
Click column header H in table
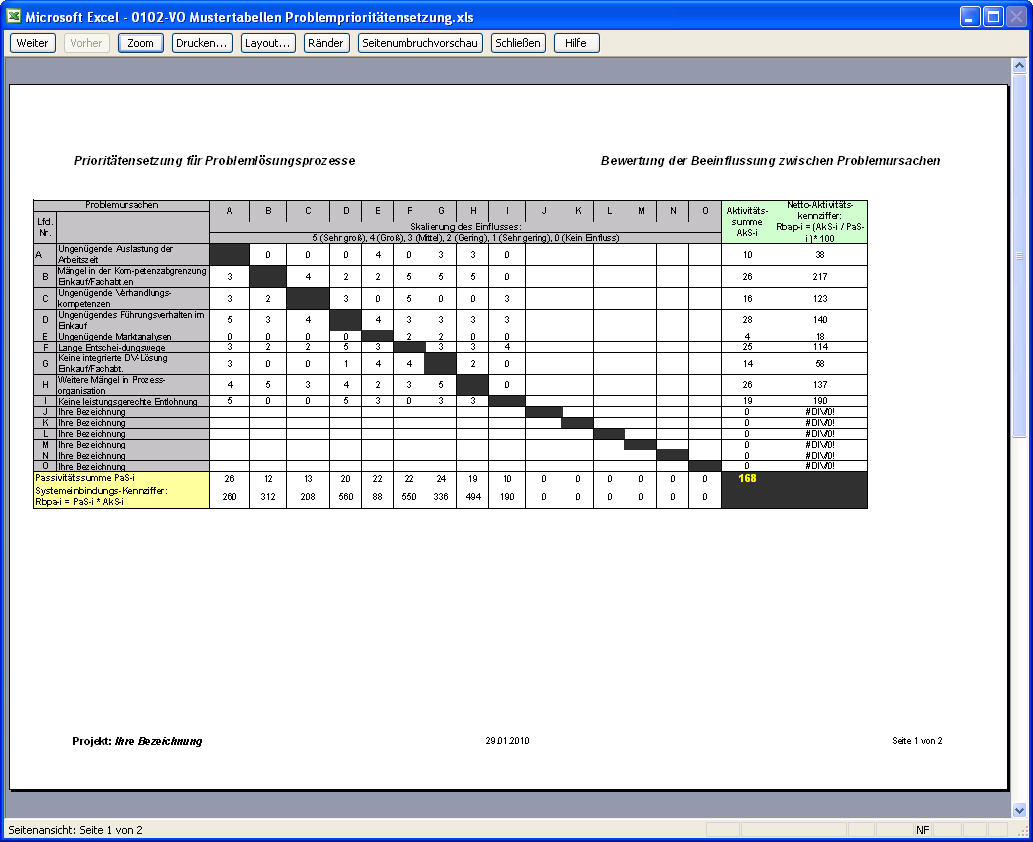(x=473, y=211)
